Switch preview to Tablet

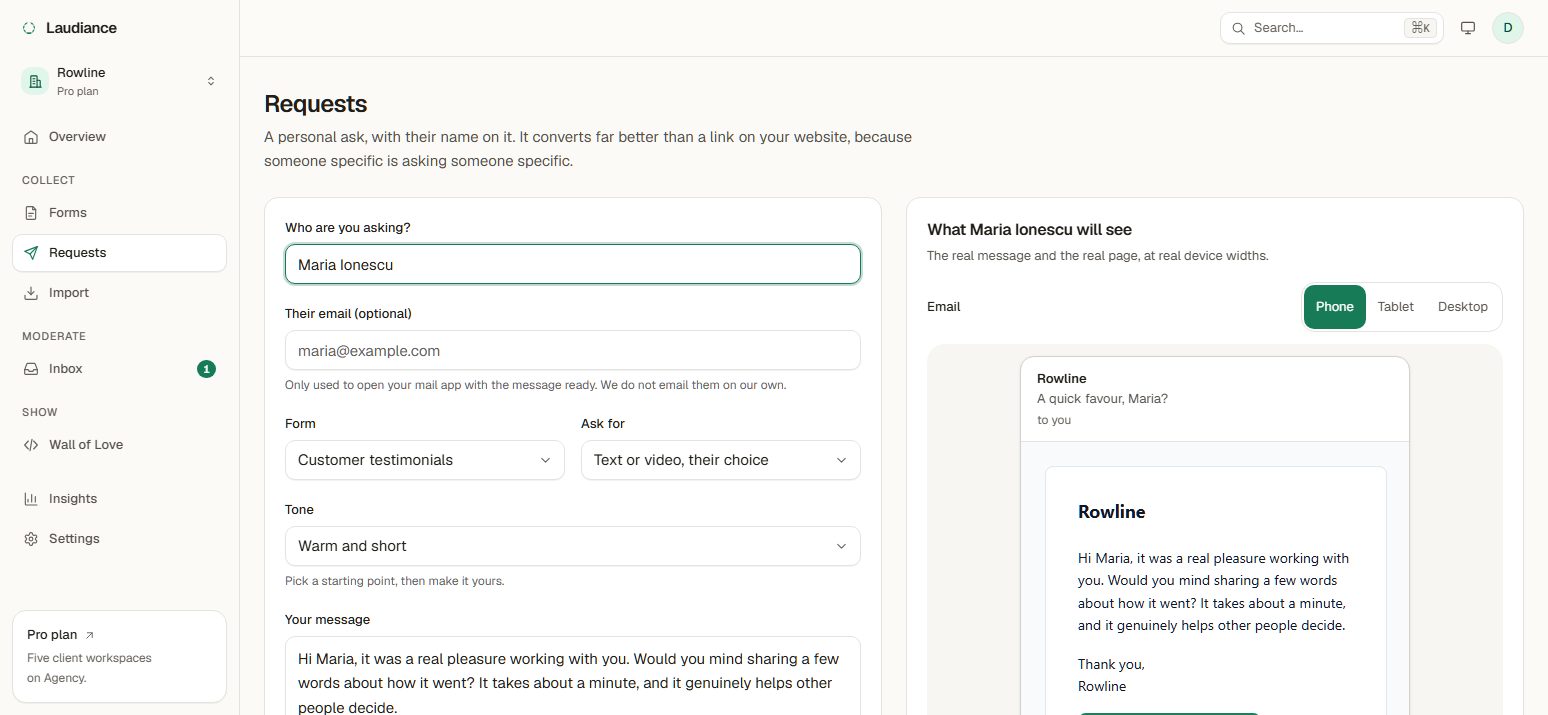pos(1395,307)
